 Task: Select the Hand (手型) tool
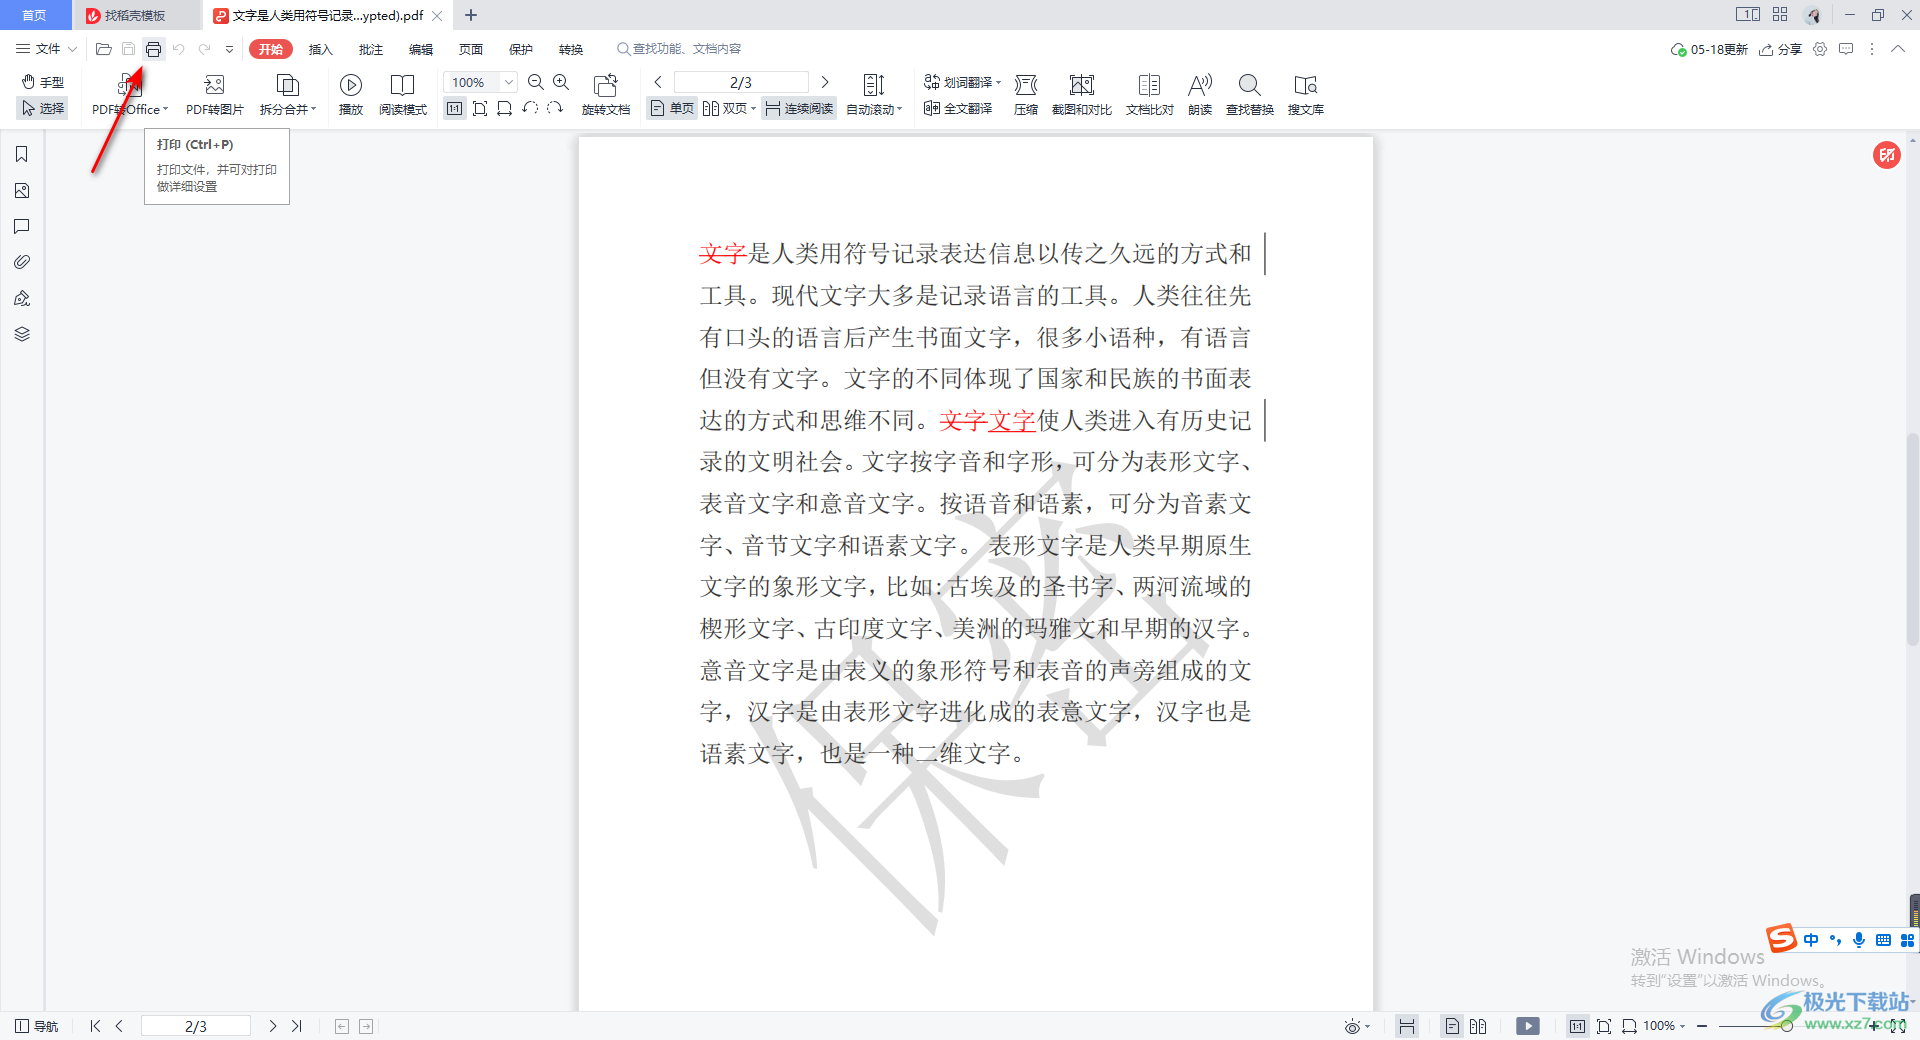pyautogui.click(x=43, y=82)
